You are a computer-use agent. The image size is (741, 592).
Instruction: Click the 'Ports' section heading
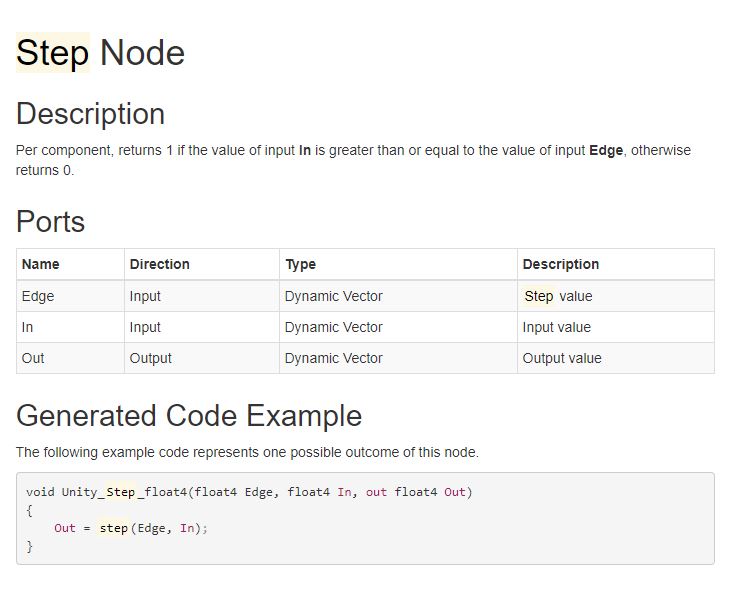(x=50, y=221)
